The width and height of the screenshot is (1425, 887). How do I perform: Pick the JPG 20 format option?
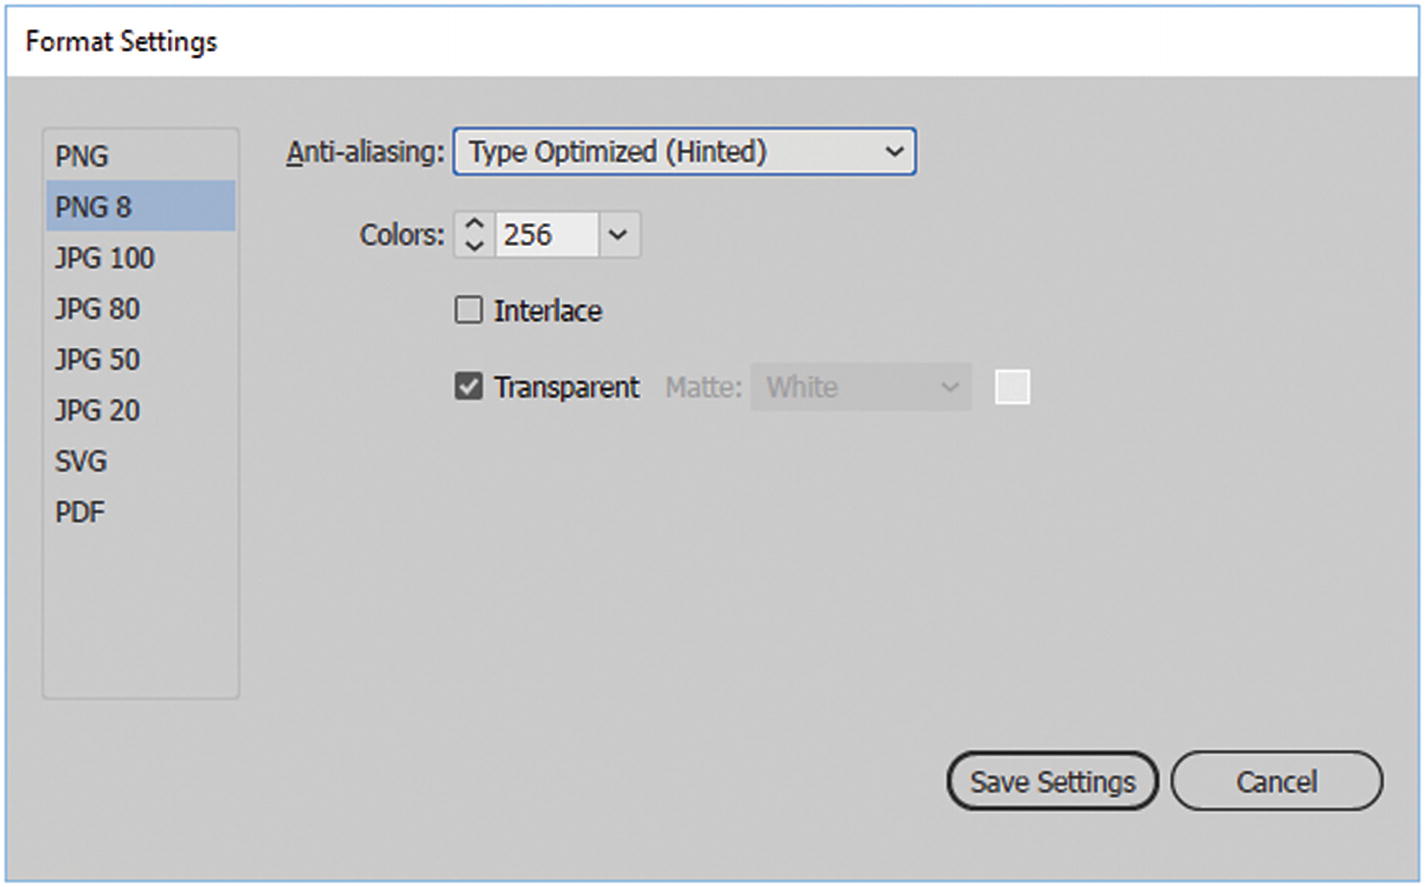tap(97, 411)
